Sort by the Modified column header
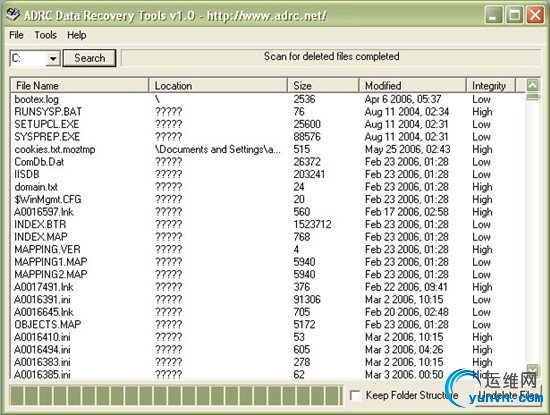The width and height of the screenshot is (550, 415). pyautogui.click(x=412, y=86)
